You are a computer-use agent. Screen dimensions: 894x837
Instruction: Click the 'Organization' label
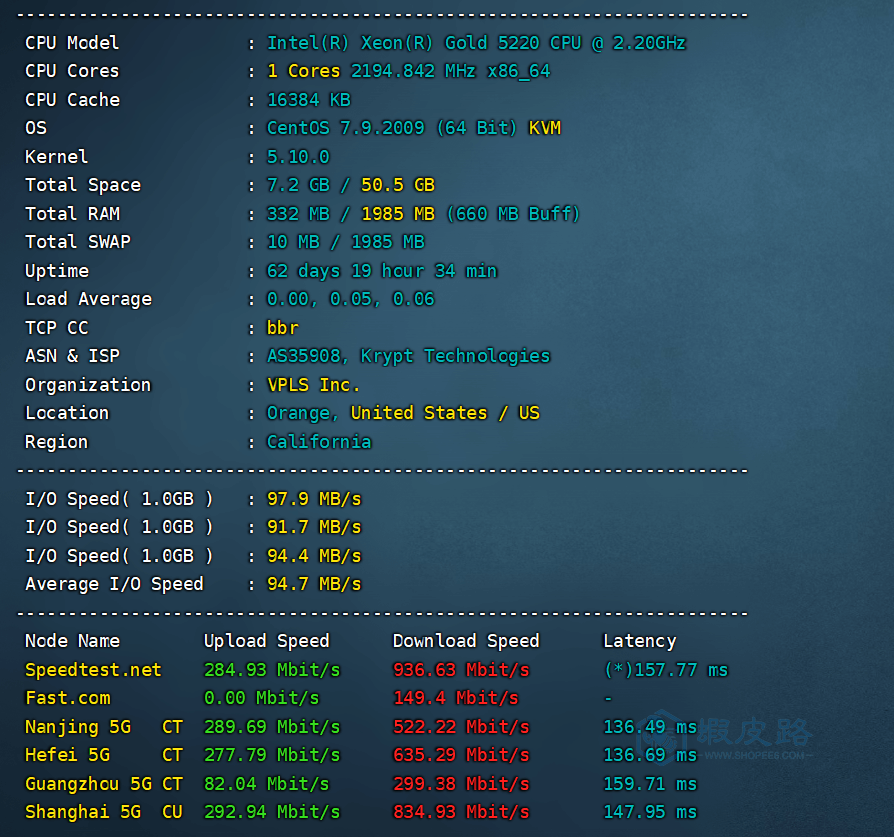pyautogui.click(x=88, y=385)
